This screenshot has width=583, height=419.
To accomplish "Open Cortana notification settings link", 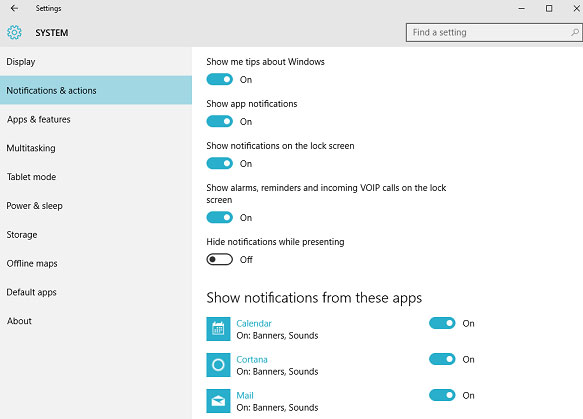I will (252, 360).
